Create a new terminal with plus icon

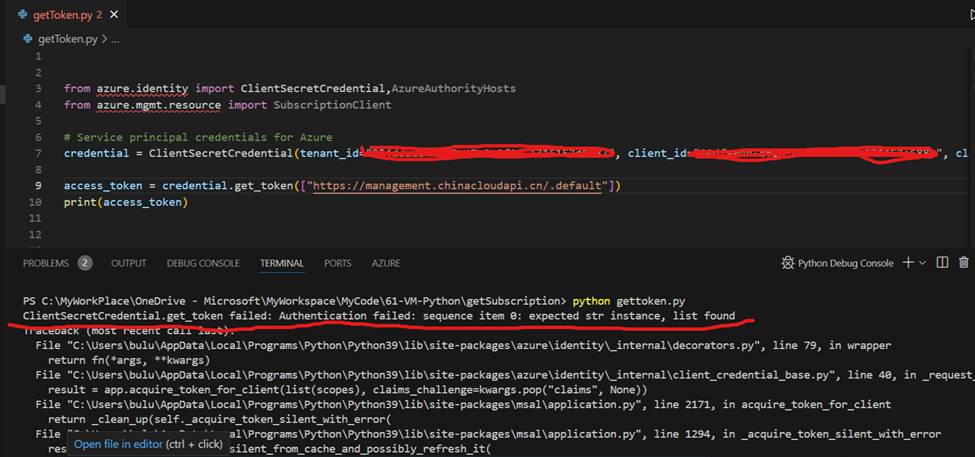(907, 263)
